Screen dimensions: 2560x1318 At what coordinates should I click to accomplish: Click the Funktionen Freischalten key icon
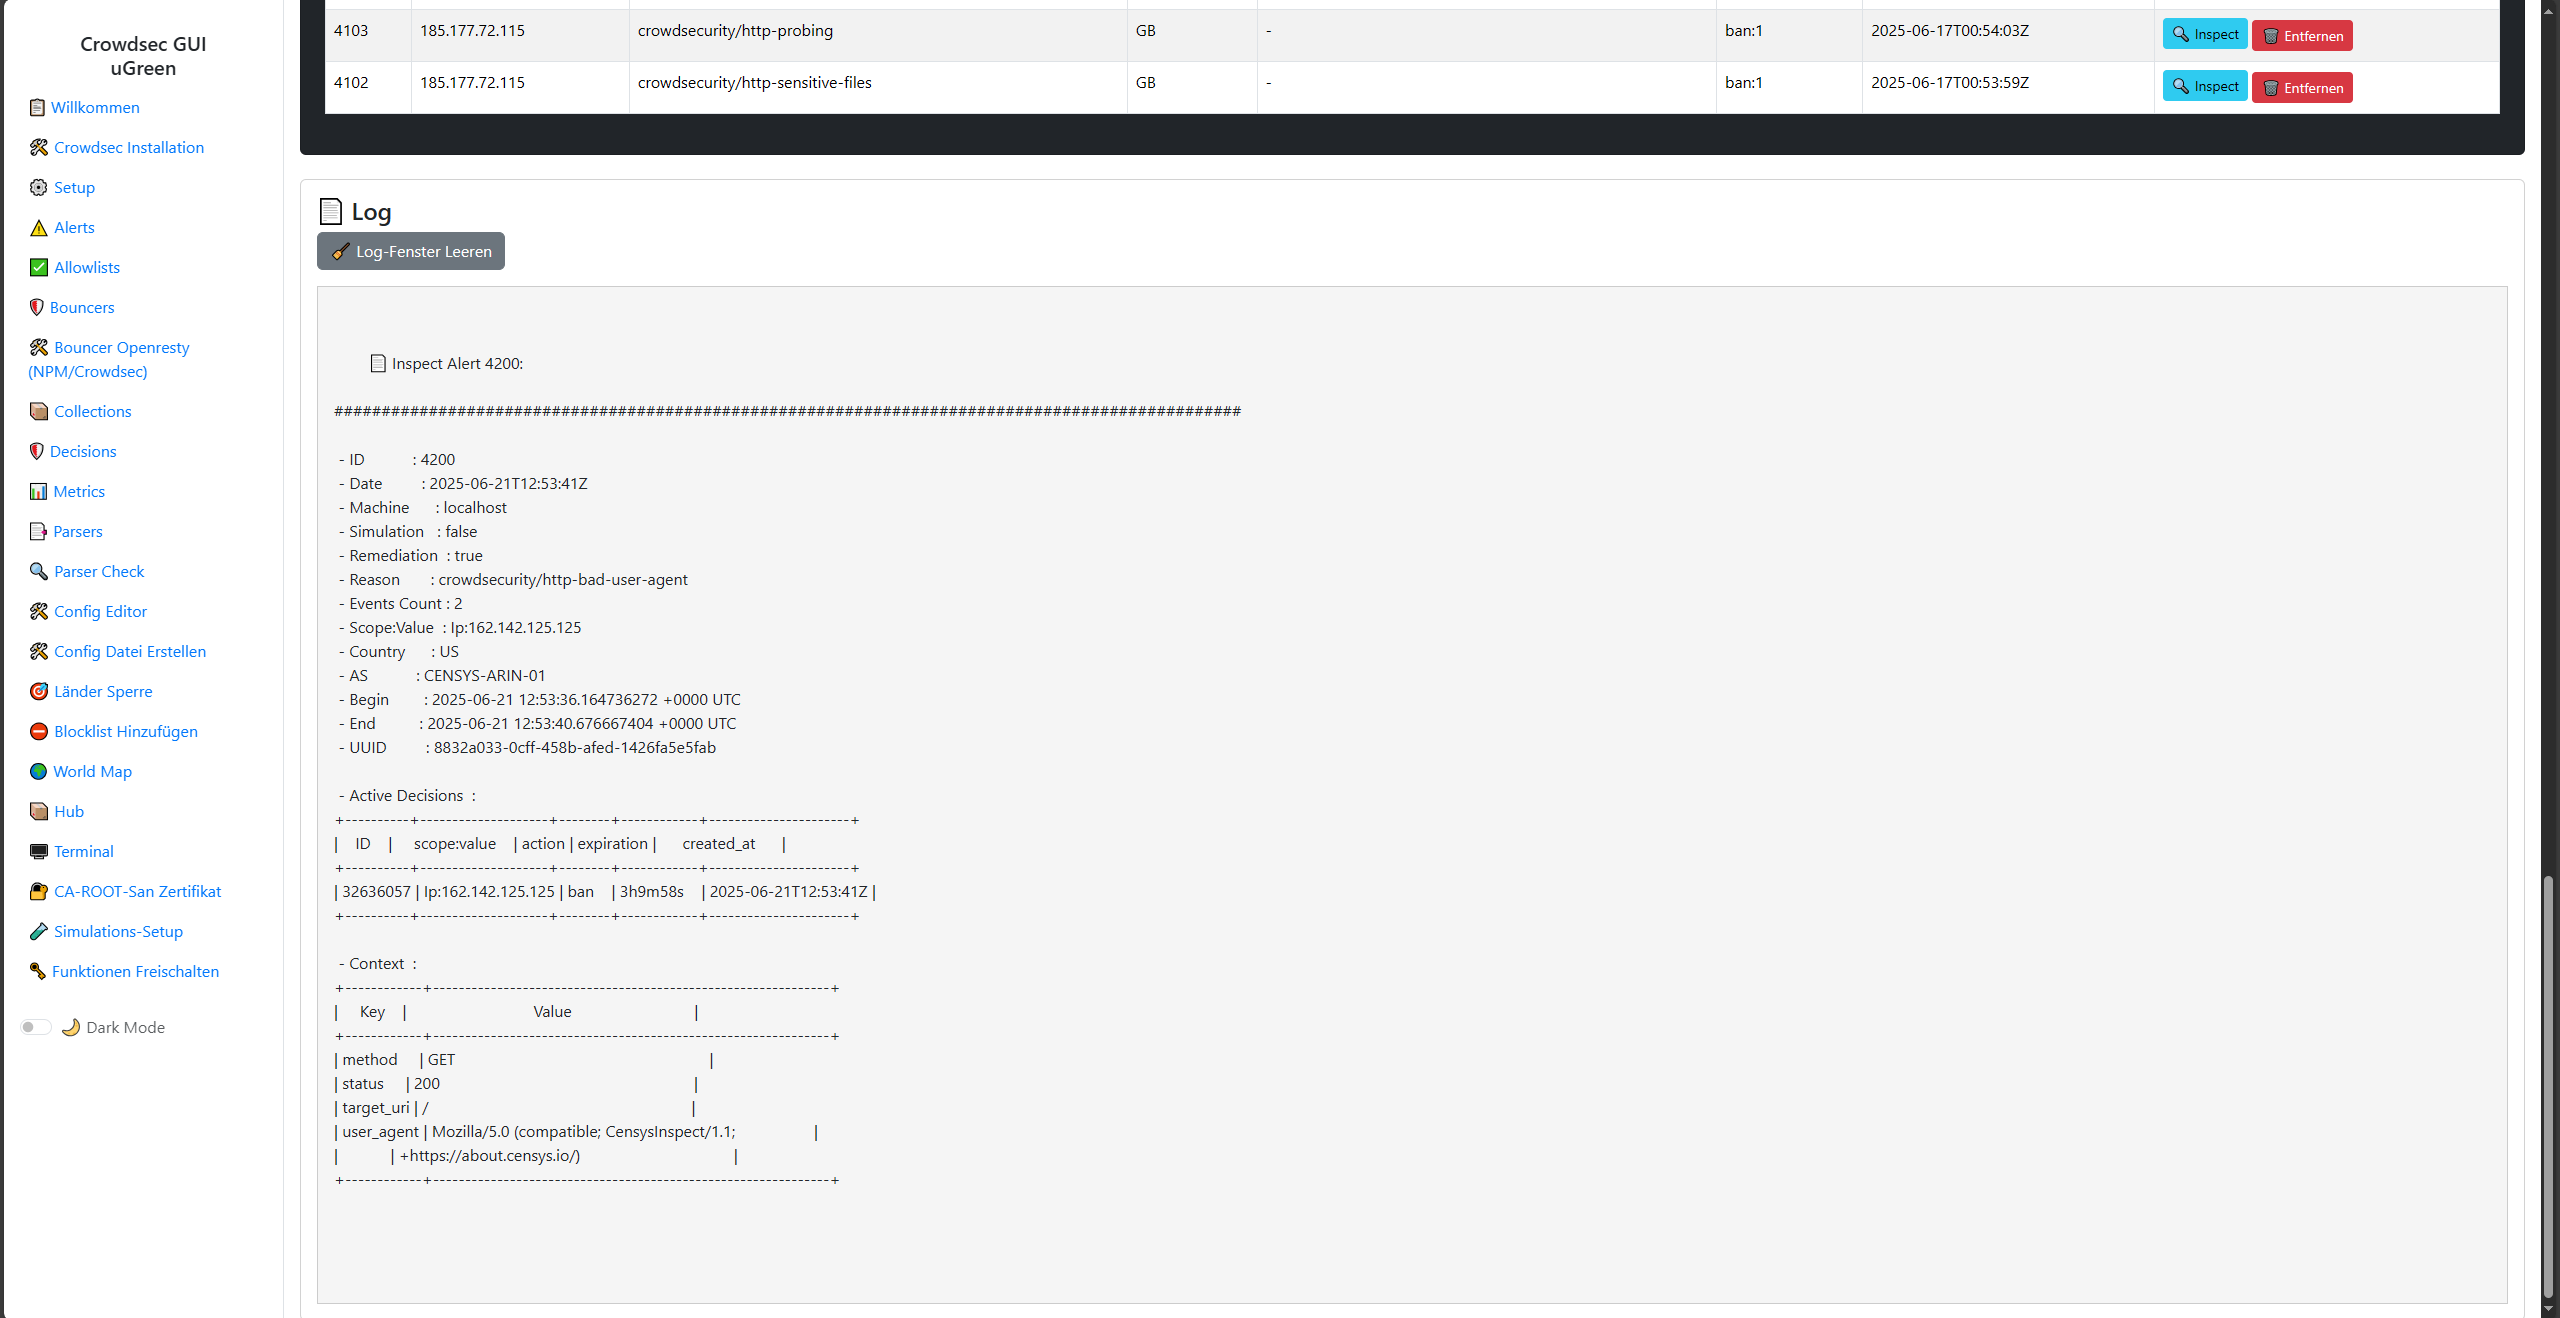tap(38, 971)
